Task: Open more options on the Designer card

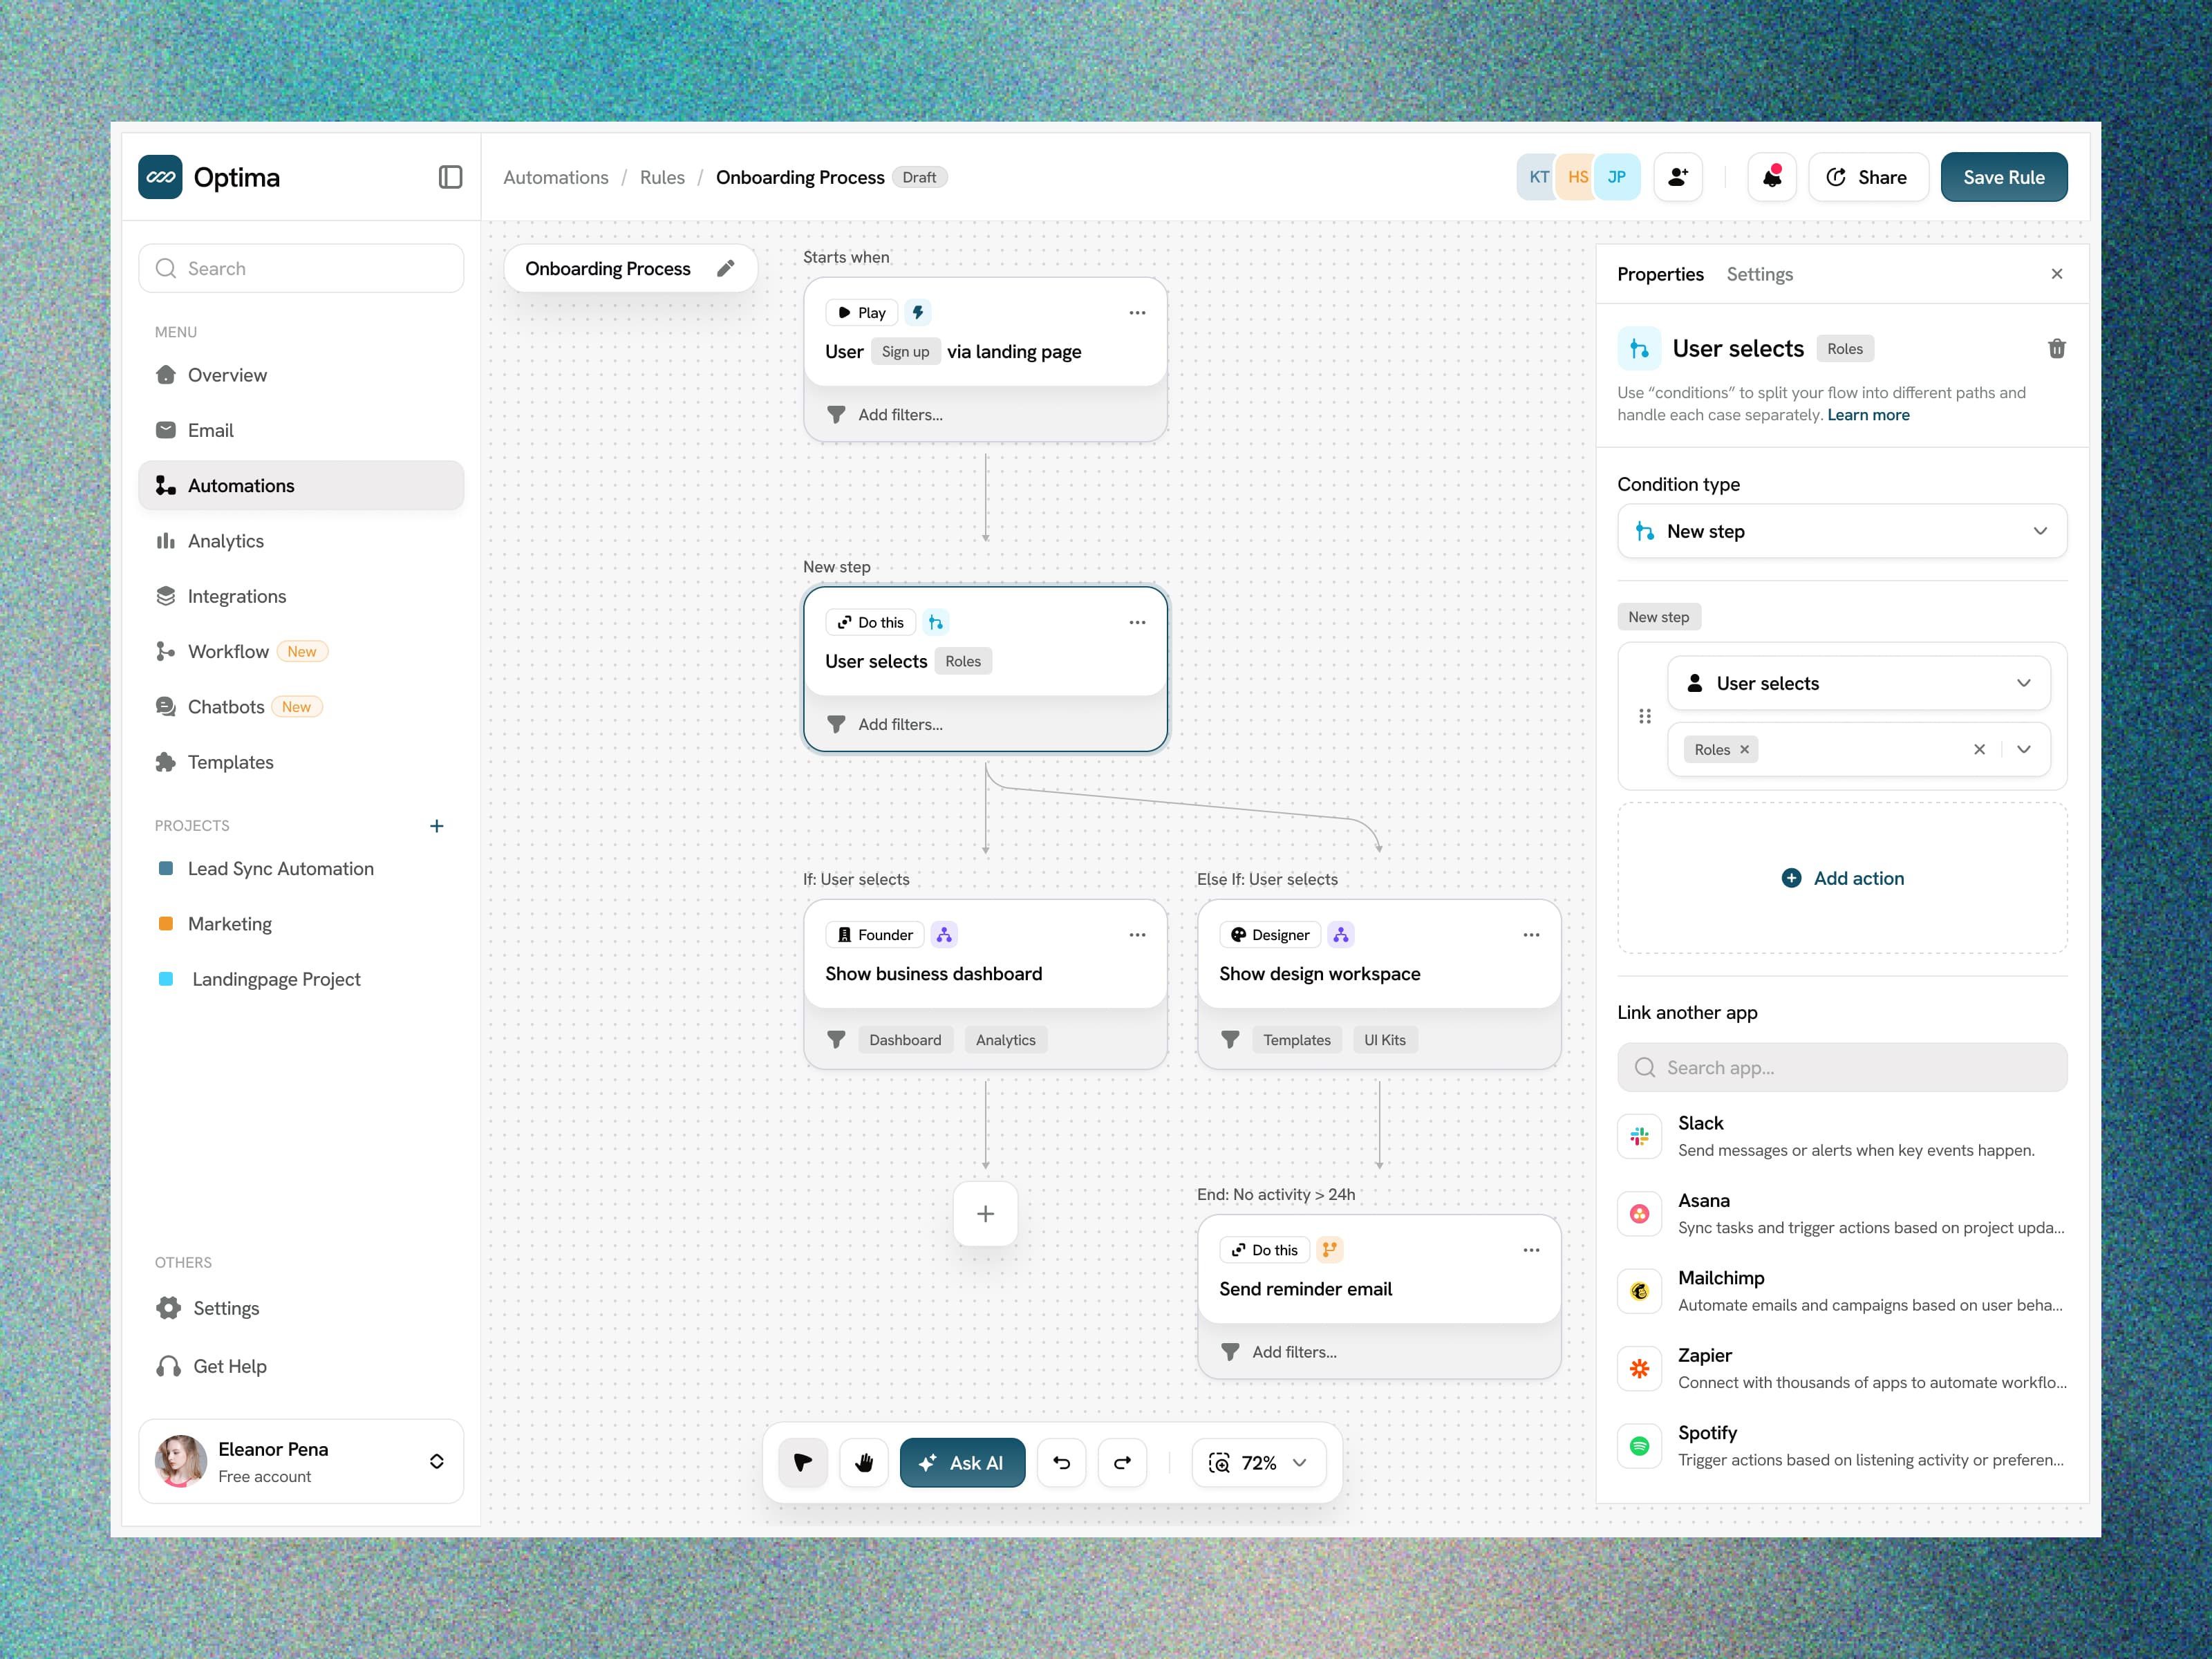Action: (1531, 934)
